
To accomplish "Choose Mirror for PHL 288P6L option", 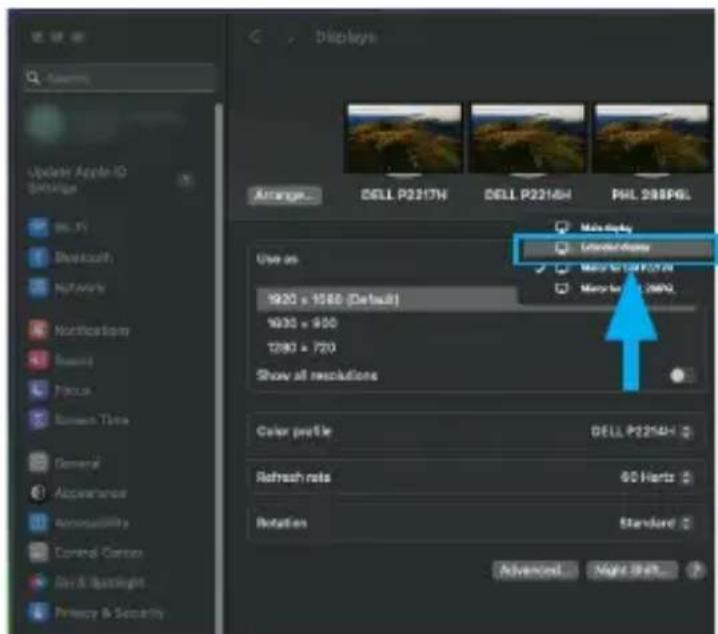I will pos(614,289).
